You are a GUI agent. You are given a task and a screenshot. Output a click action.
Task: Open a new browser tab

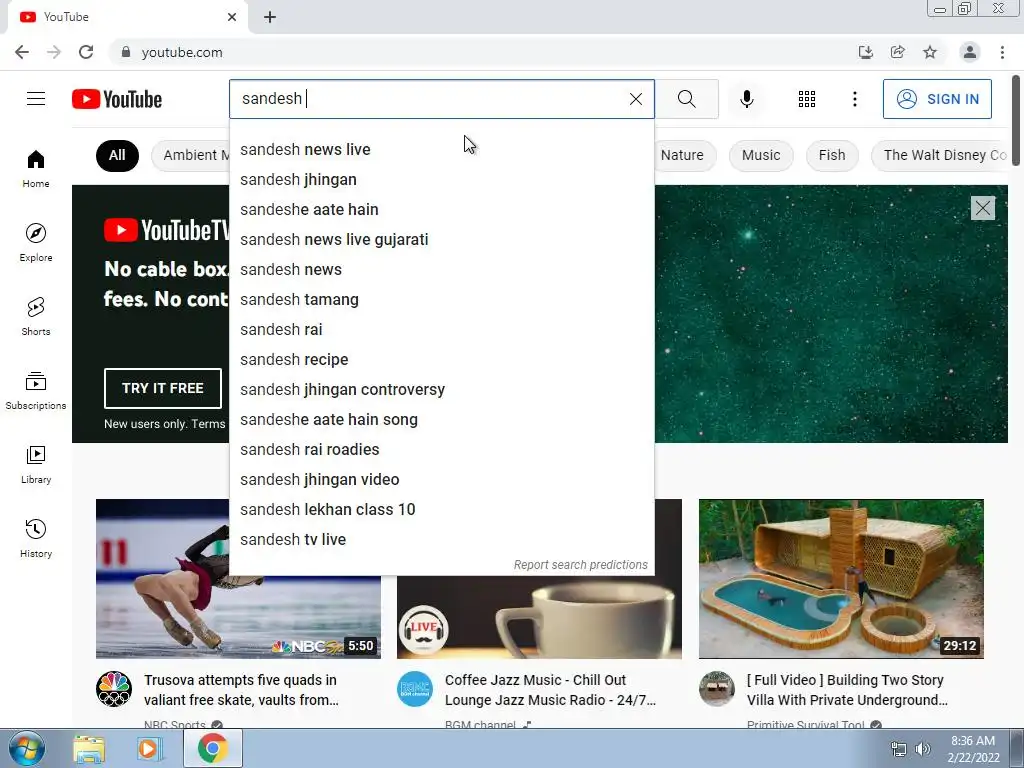point(270,17)
